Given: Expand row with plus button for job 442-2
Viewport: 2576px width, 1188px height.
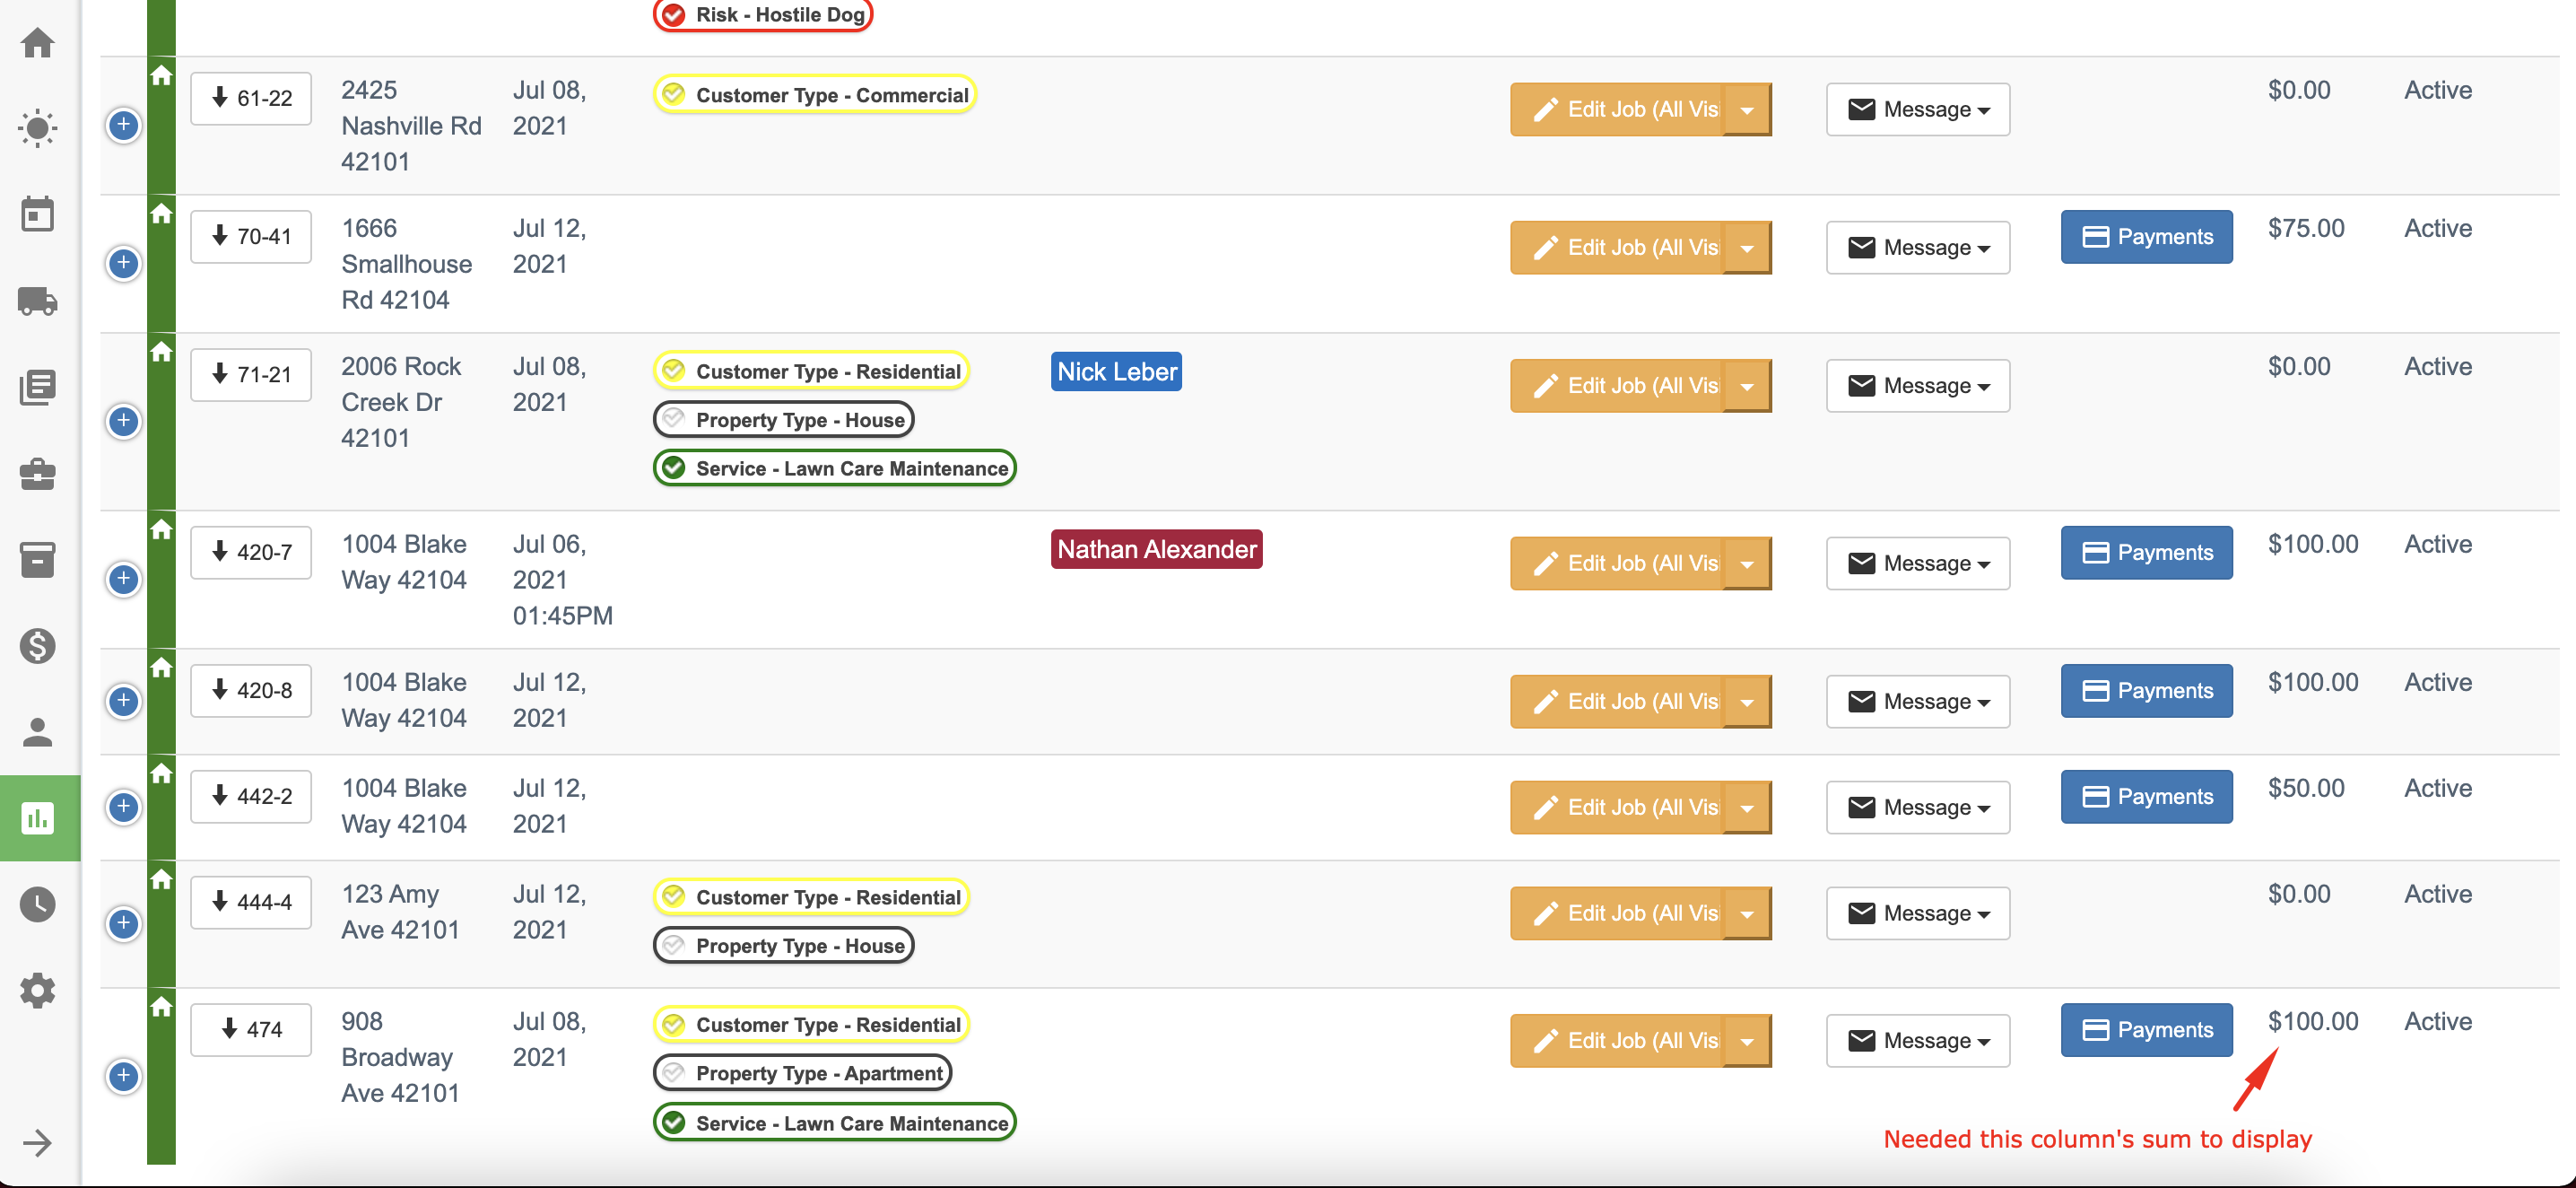Looking at the screenshot, I should coord(124,806).
